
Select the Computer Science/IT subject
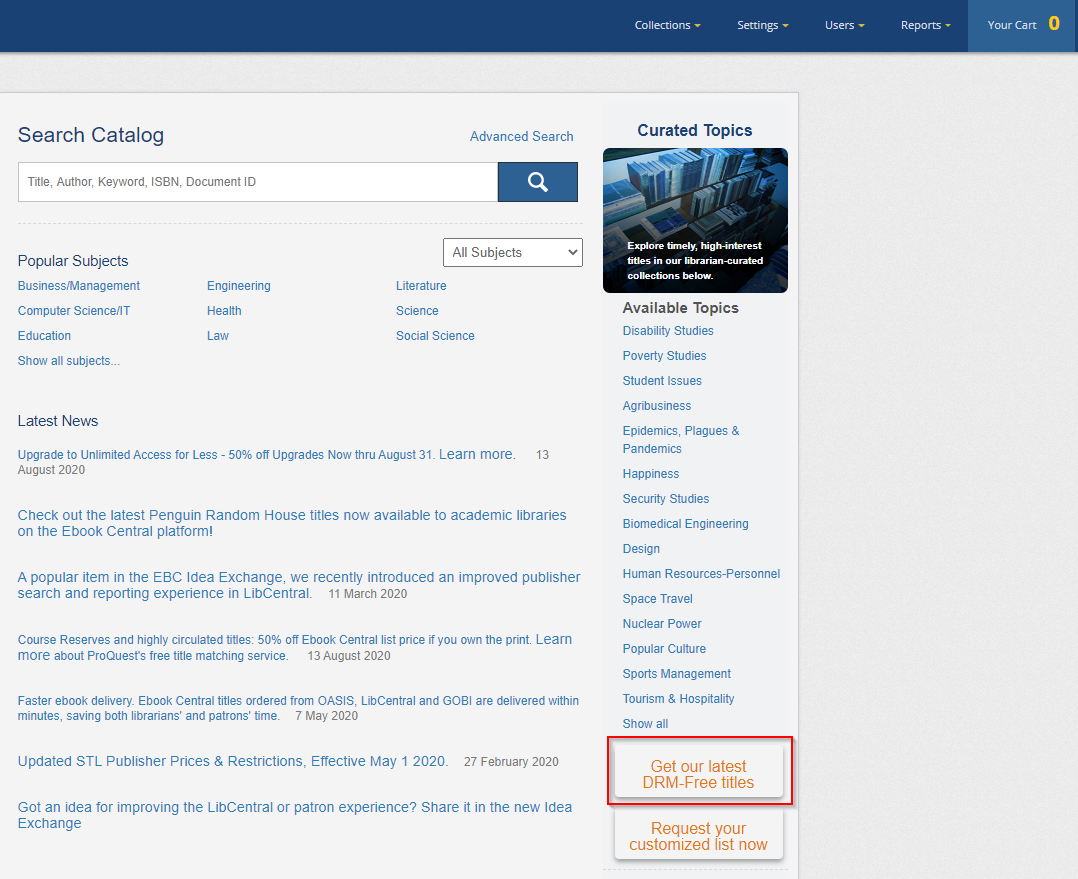(73, 310)
